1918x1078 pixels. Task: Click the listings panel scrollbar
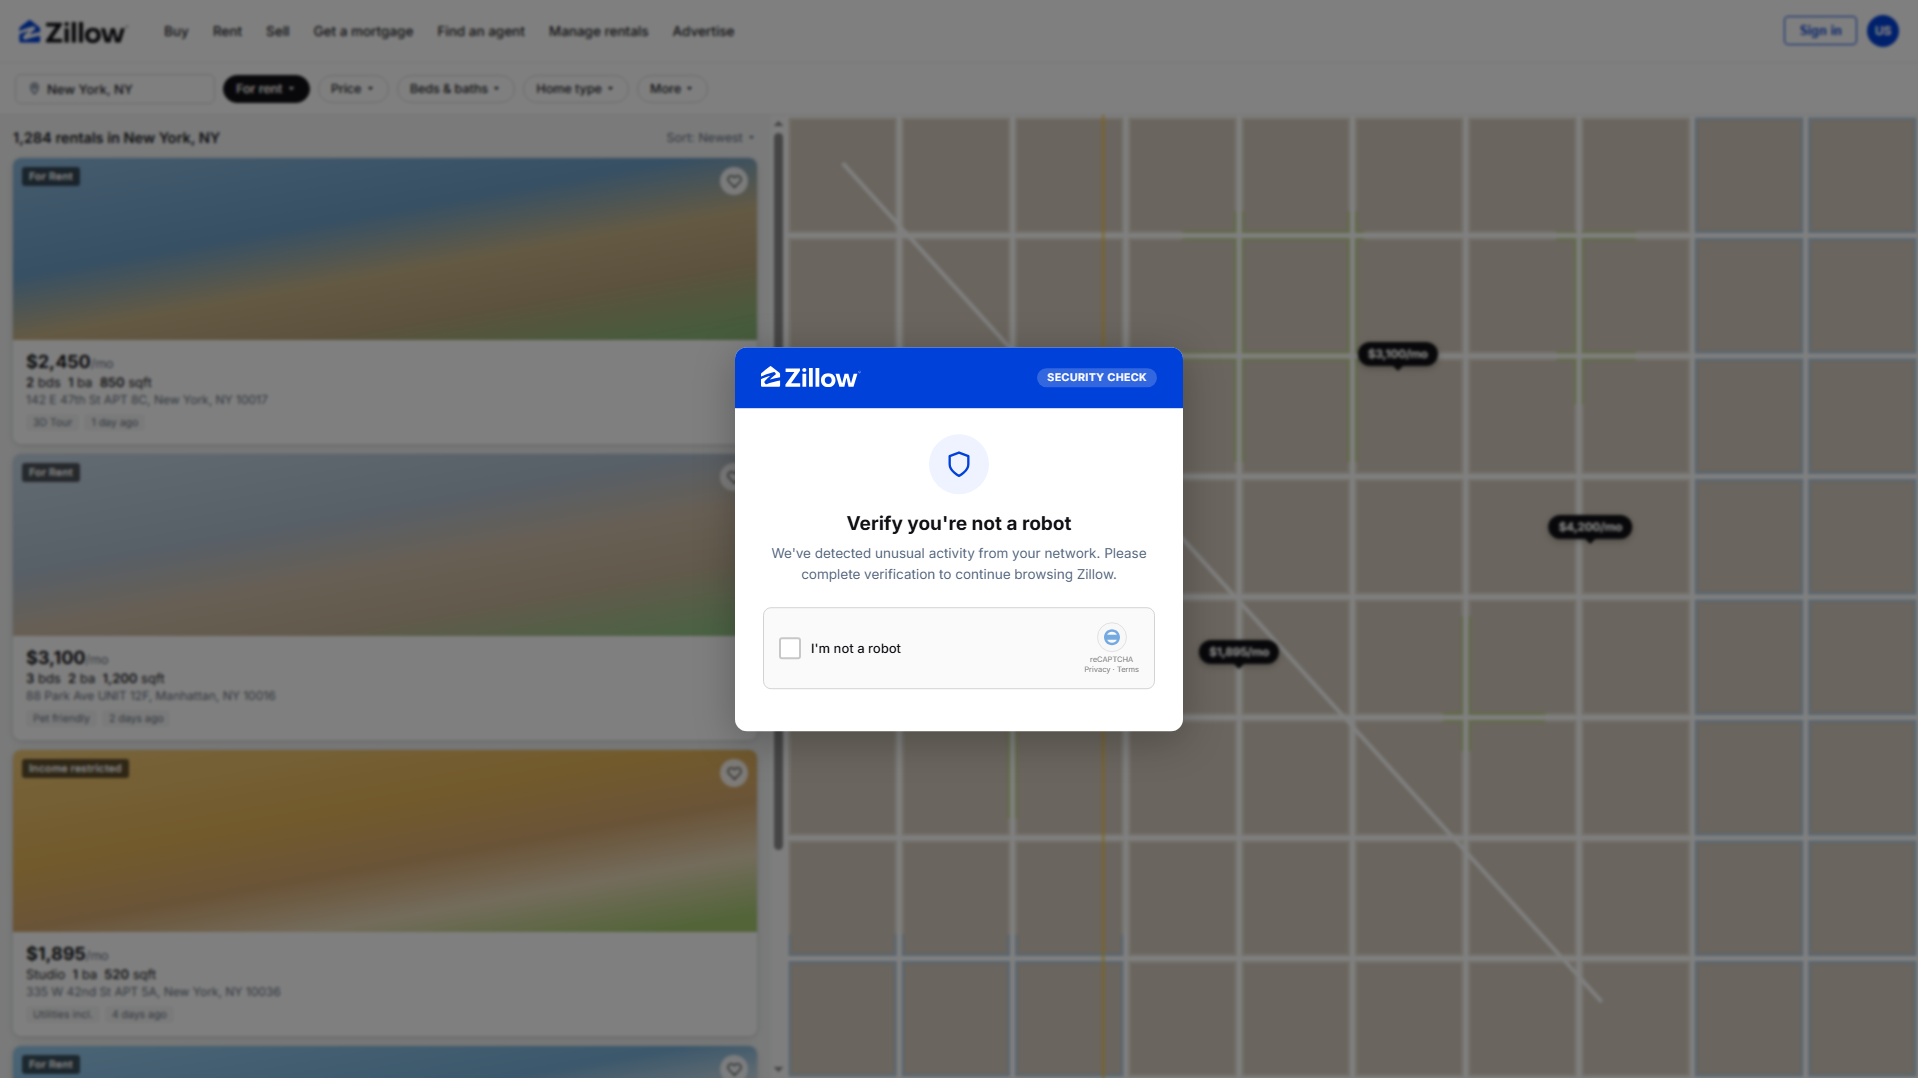tap(778, 490)
